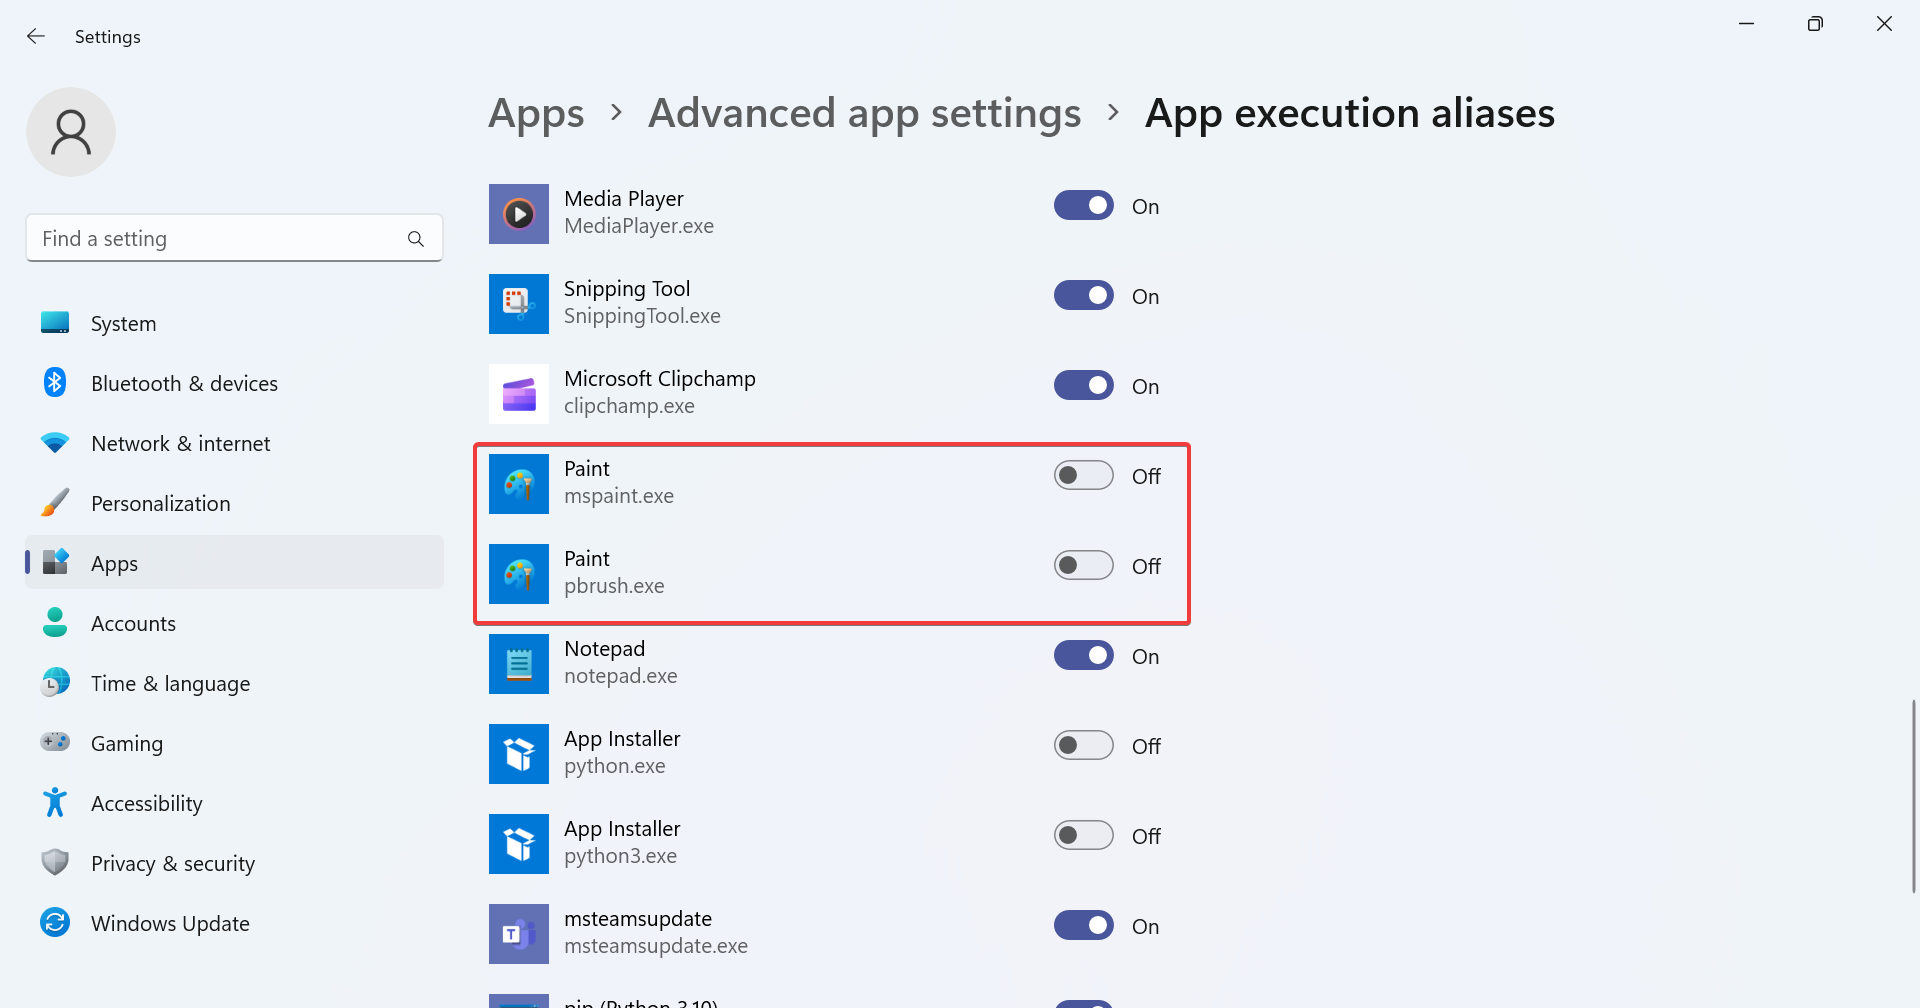The image size is (1920, 1008).
Task: Disable the Media Player alias toggle
Action: coord(1083,206)
